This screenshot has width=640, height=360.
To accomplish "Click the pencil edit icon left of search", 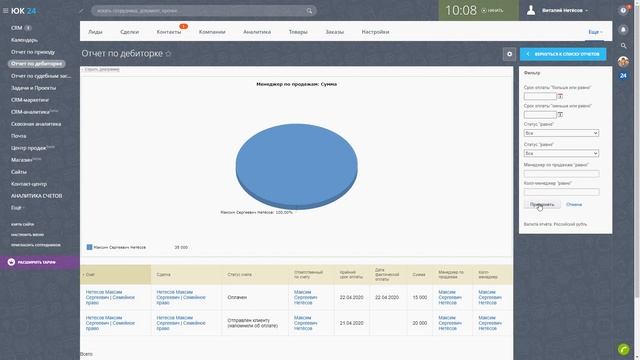I will [x=82, y=11].
